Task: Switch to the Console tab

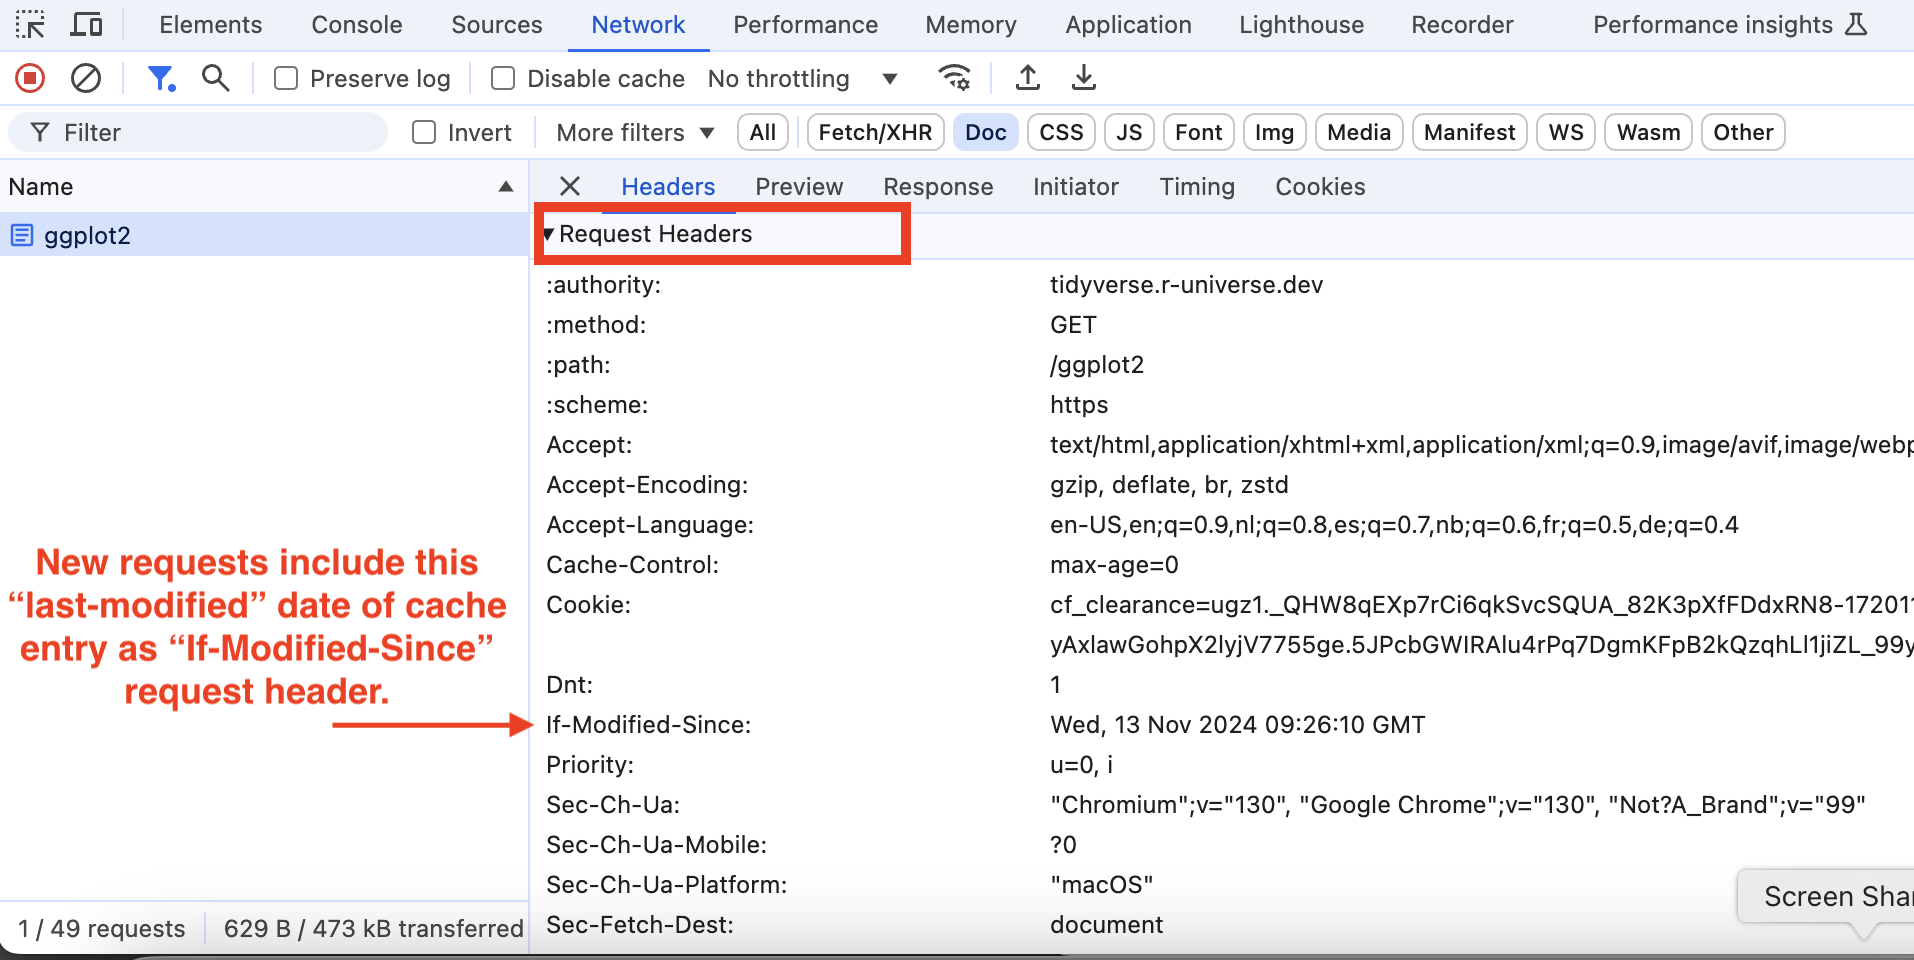Action: click(356, 25)
